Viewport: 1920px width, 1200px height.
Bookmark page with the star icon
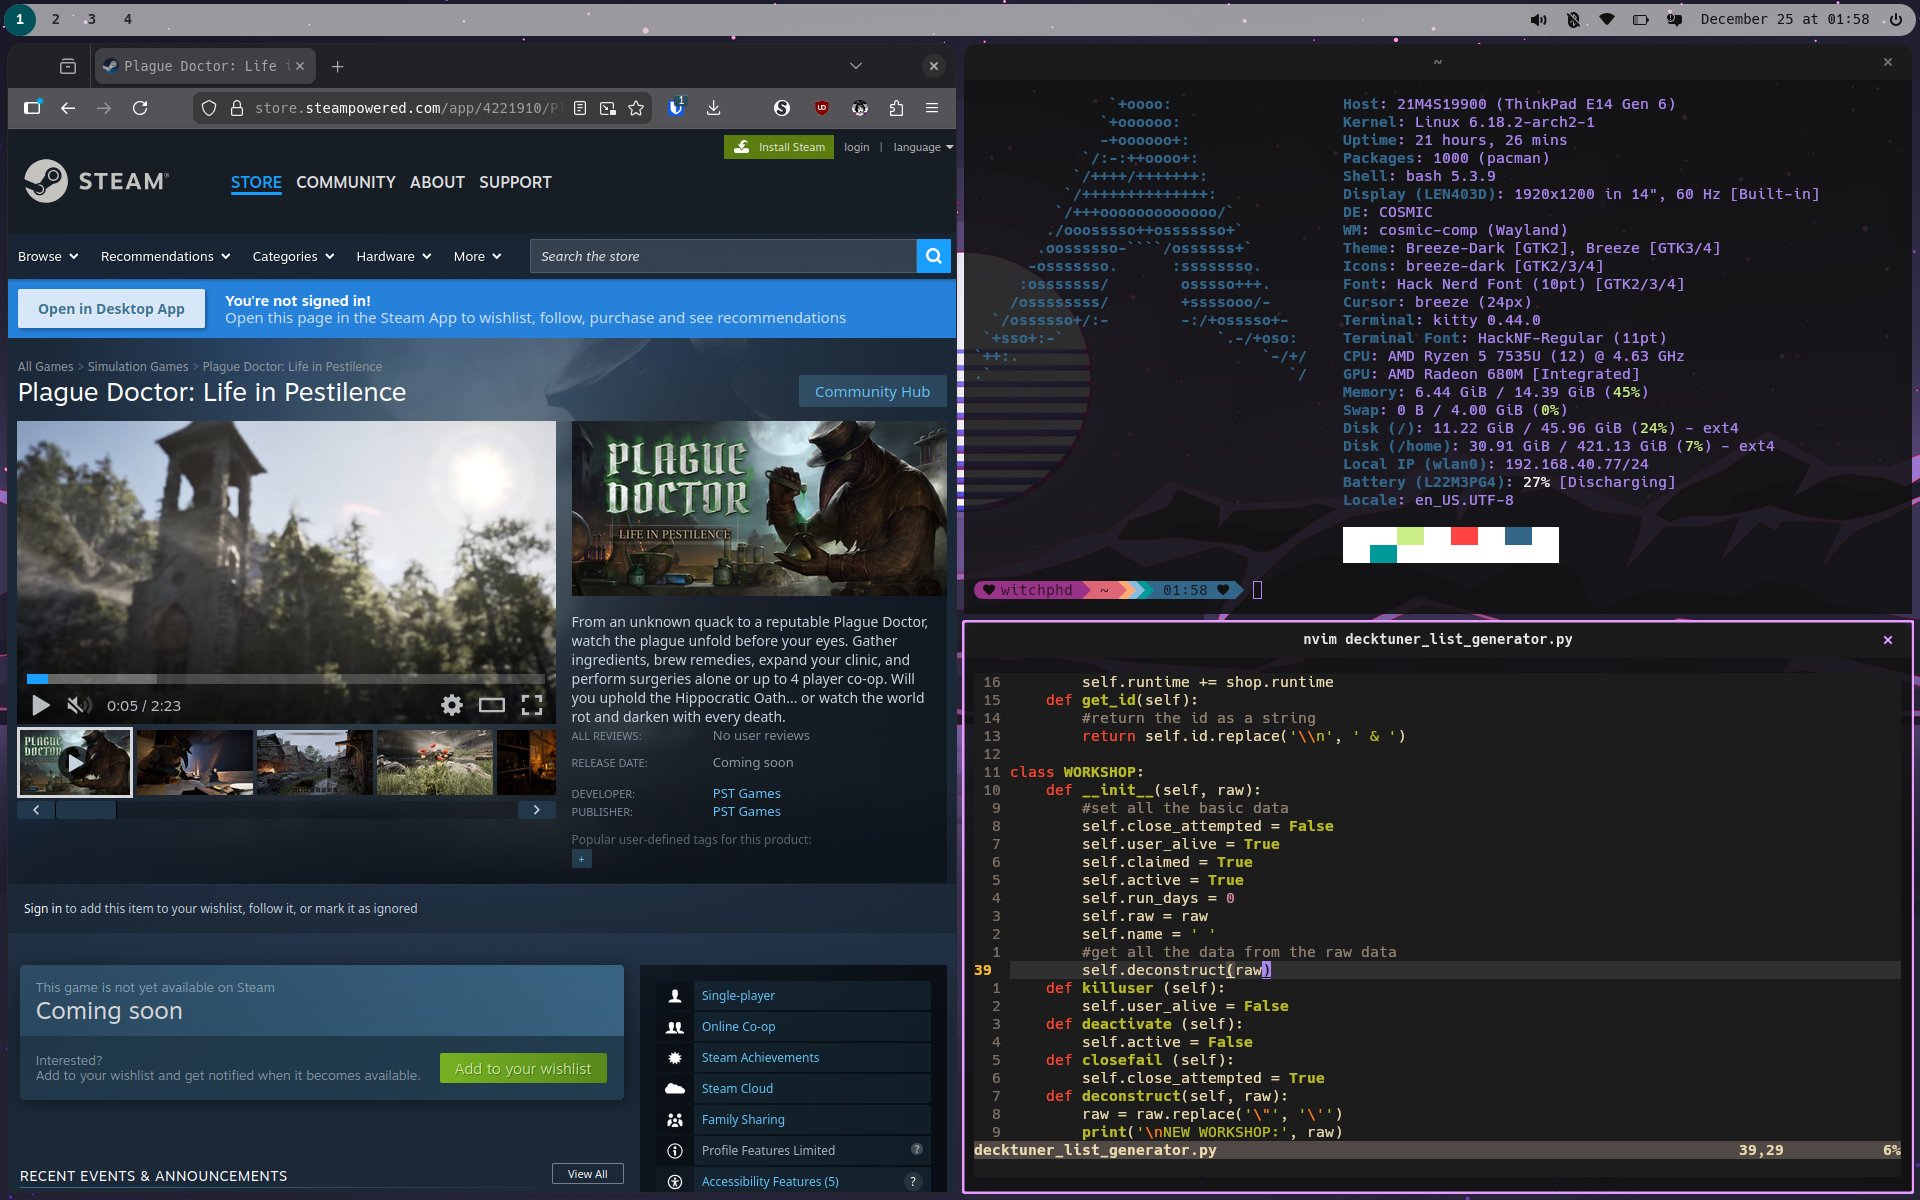tap(636, 108)
